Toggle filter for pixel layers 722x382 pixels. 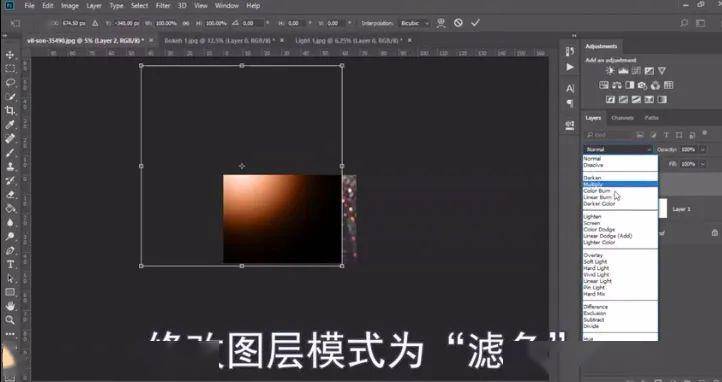tap(640, 135)
